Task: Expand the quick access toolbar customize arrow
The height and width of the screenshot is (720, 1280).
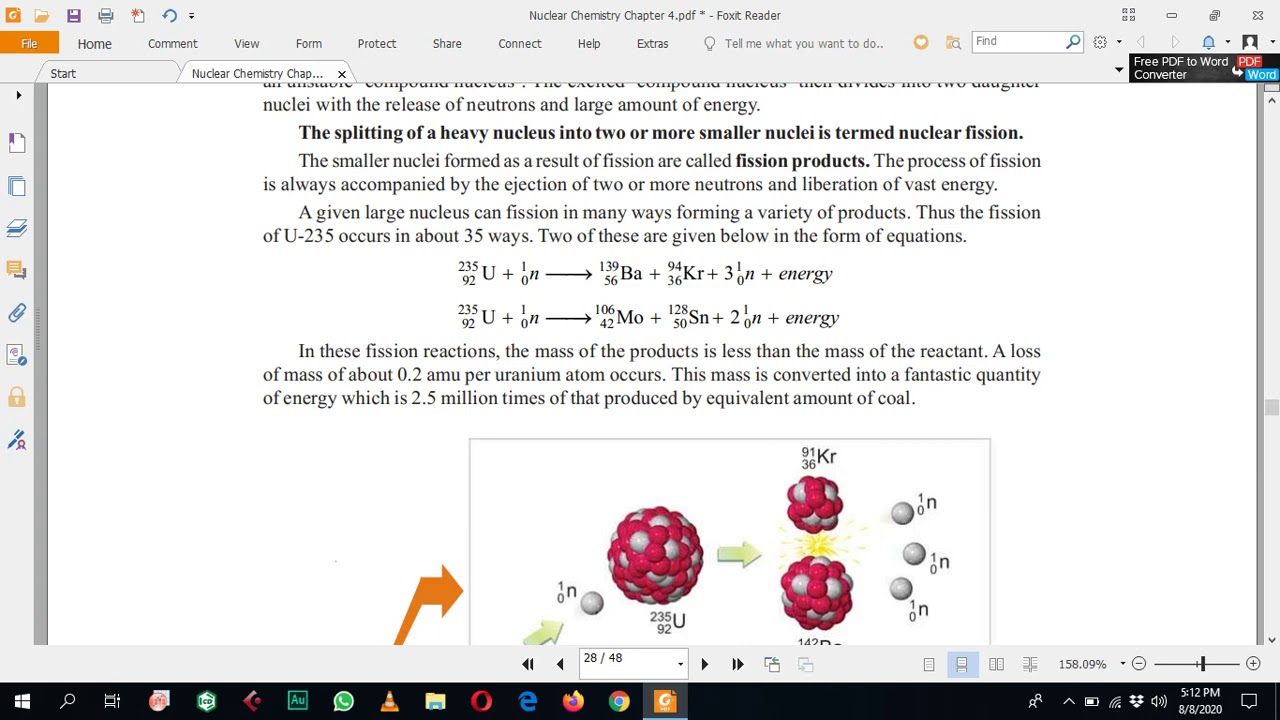Action: [191, 16]
